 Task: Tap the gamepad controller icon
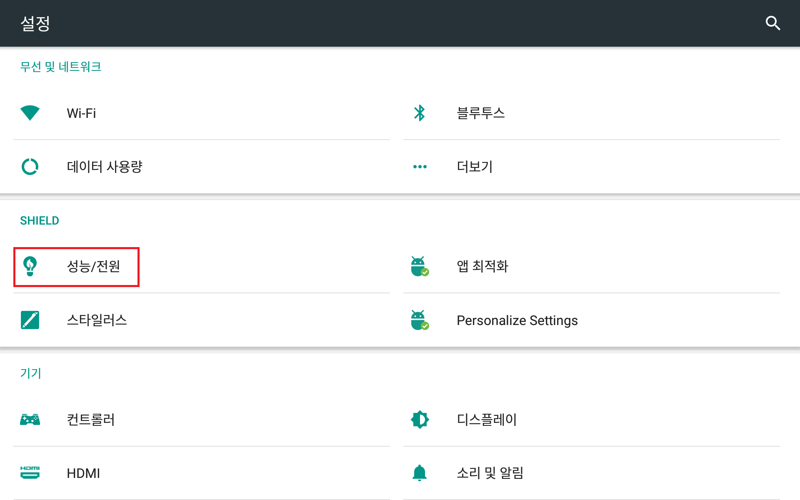[30, 419]
